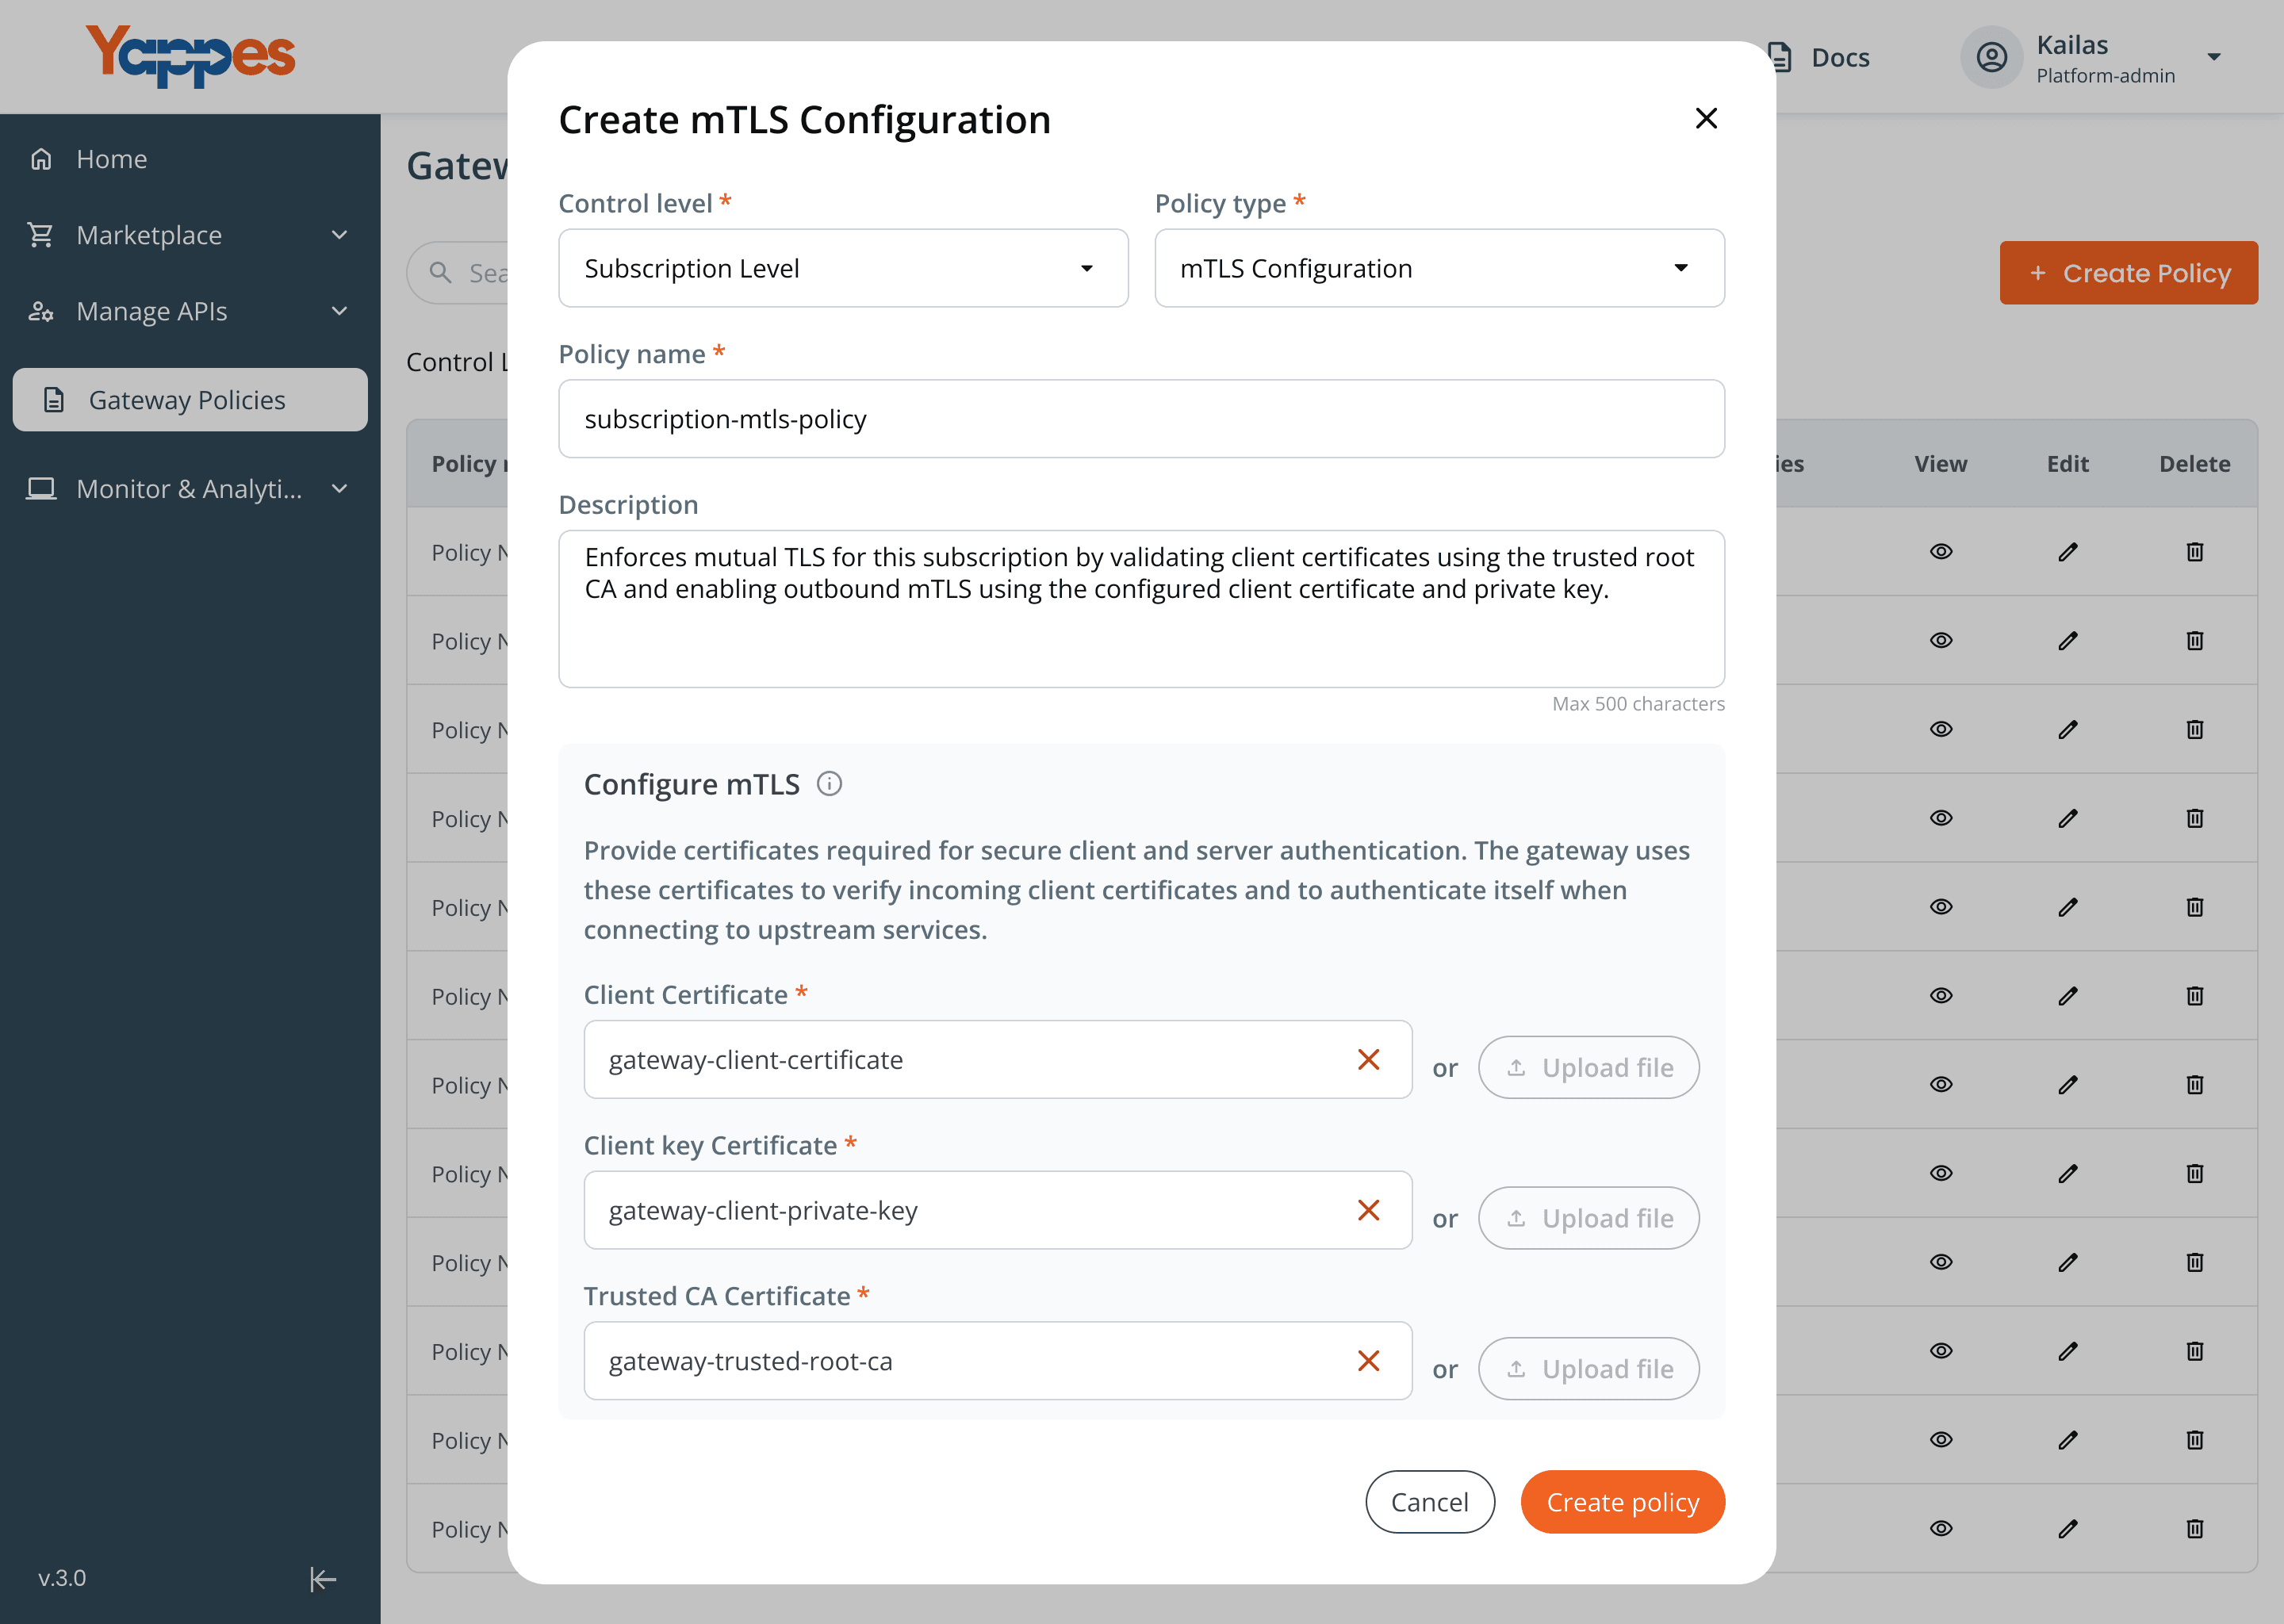Image resolution: width=2284 pixels, height=1624 pixels.
Task: Click the Trusted CA Certificate field
Action: click(x=997, y=1361)
